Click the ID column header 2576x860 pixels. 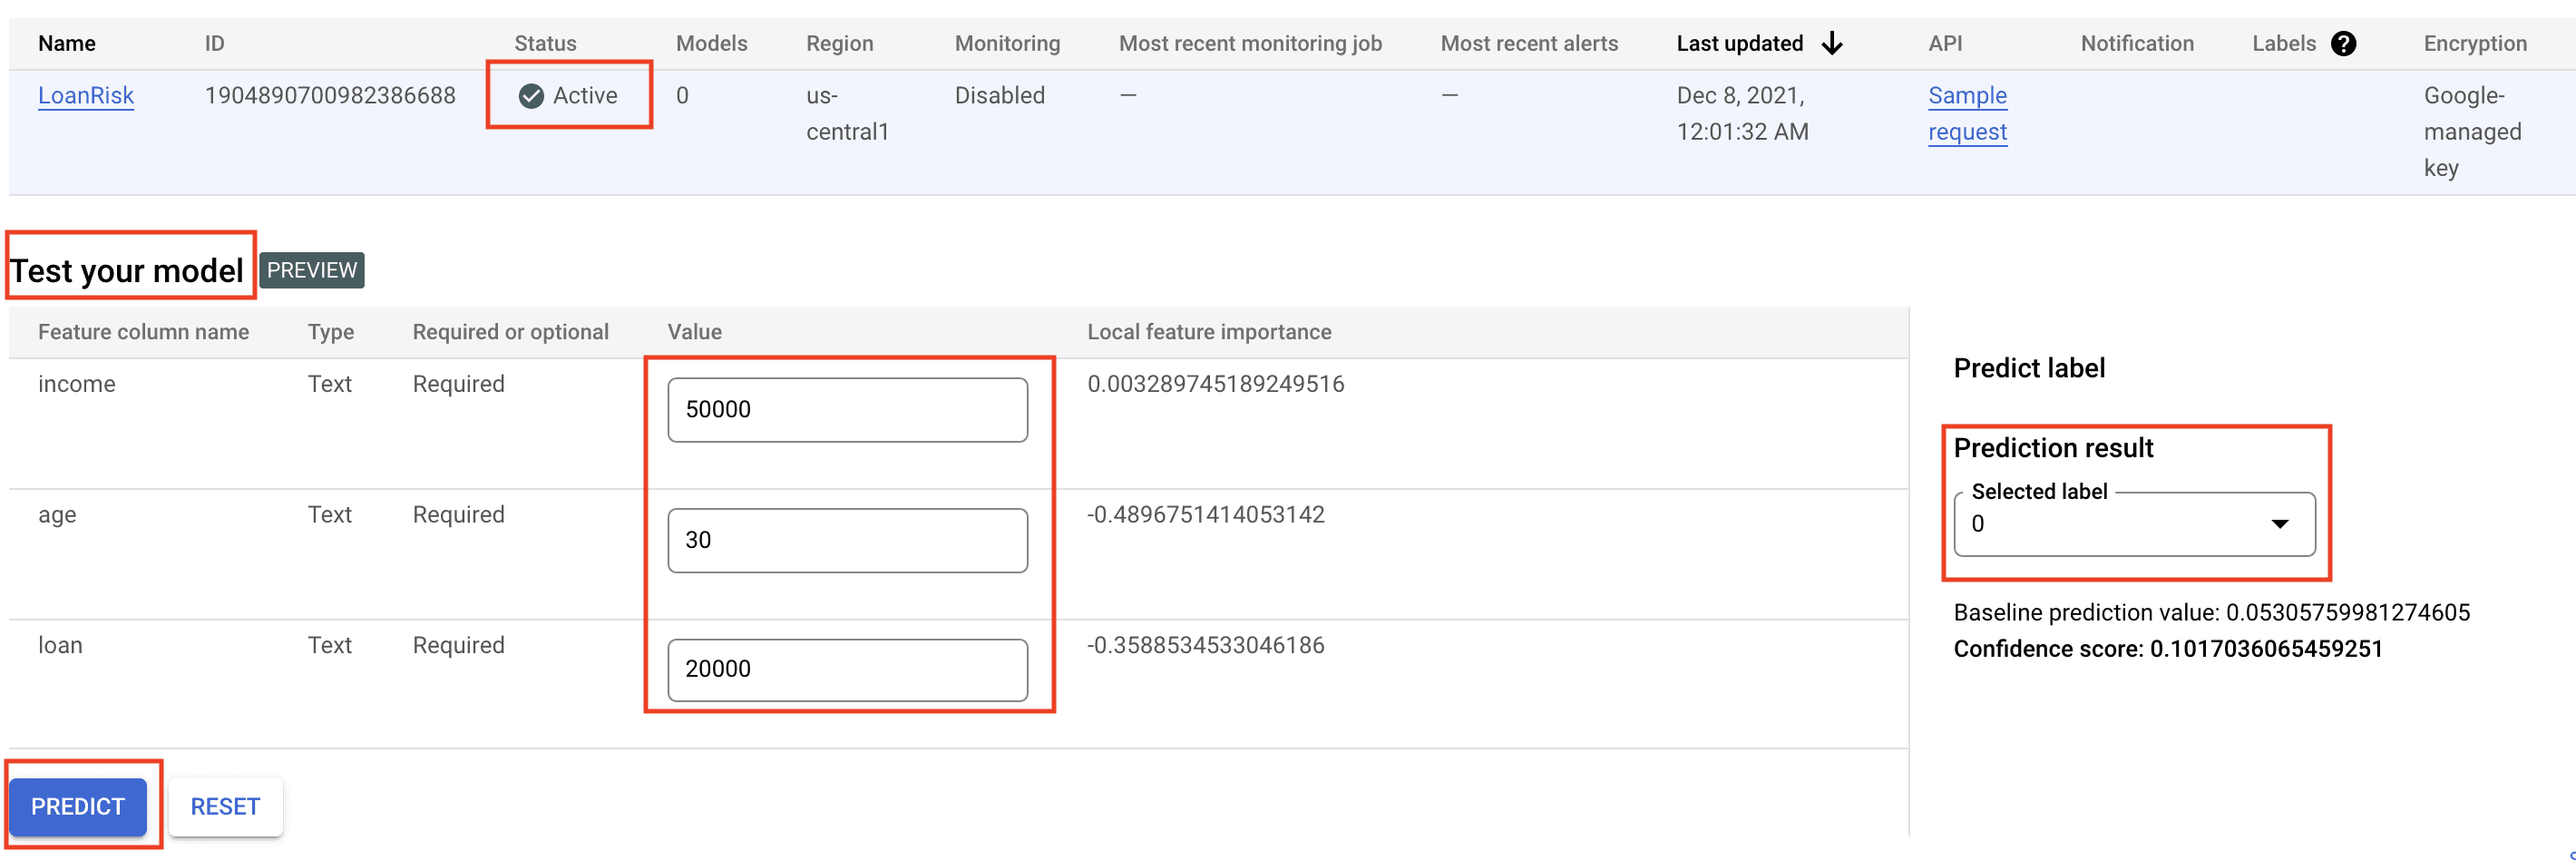point(215,44)
